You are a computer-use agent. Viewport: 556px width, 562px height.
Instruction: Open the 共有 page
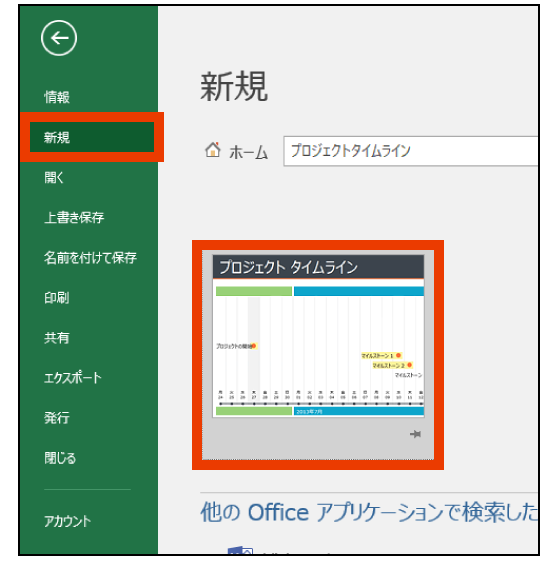(57, 338)
